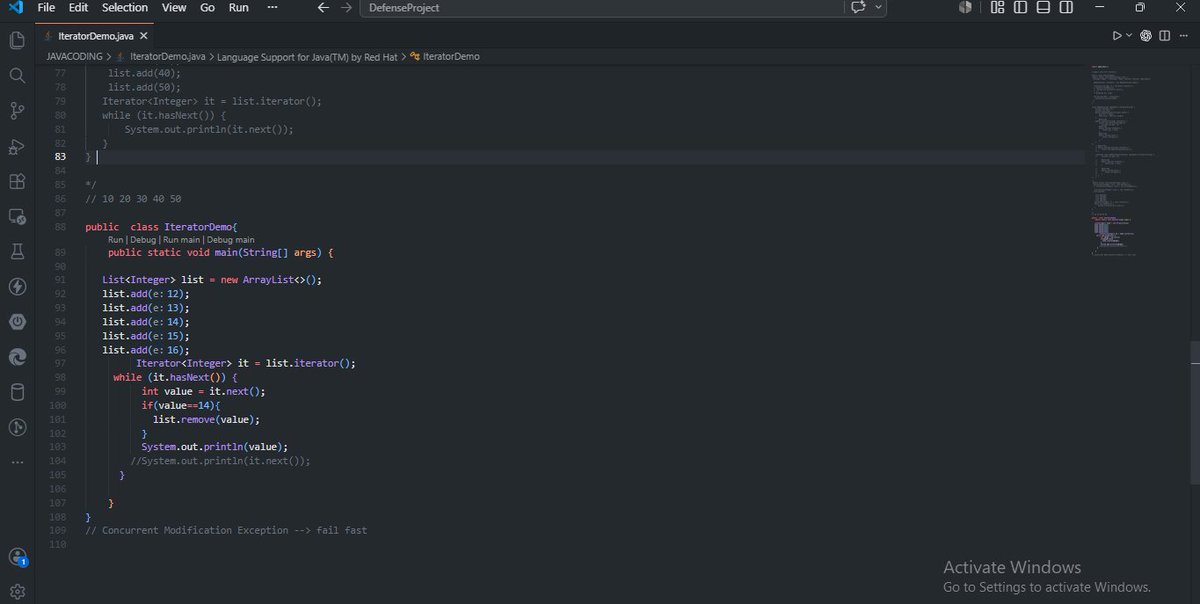Open the File menu
The height and width of the screenshot is (604, 1200).
[46, 7]
